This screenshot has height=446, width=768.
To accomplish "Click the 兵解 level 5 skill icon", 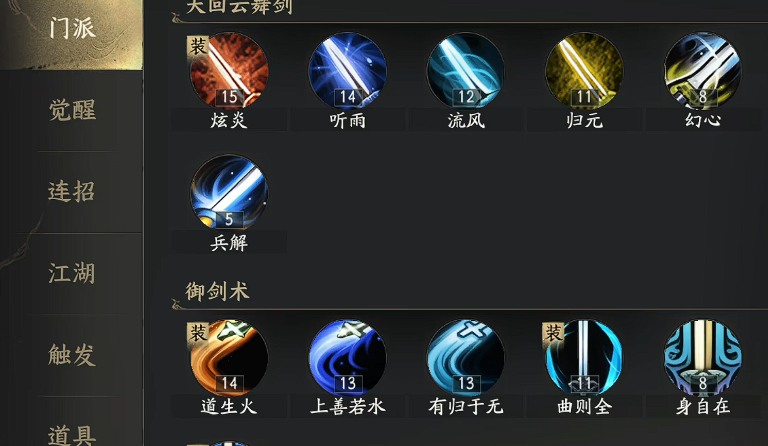I will coord(229,192).
